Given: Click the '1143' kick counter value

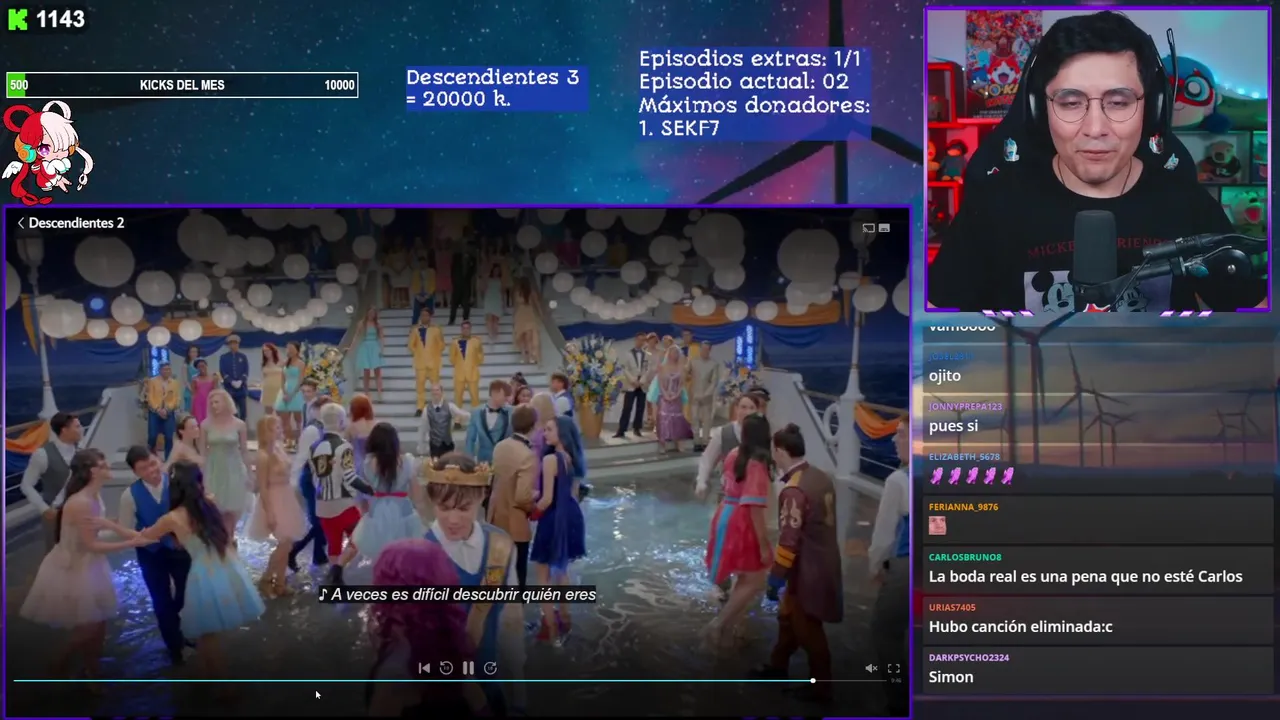Looking at the screenshot, I should [x=60, y=20].
